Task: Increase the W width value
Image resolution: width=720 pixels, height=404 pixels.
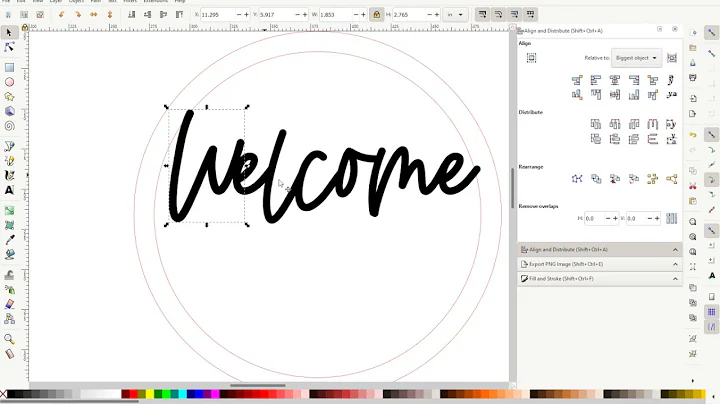Action: tap(363, 15)
